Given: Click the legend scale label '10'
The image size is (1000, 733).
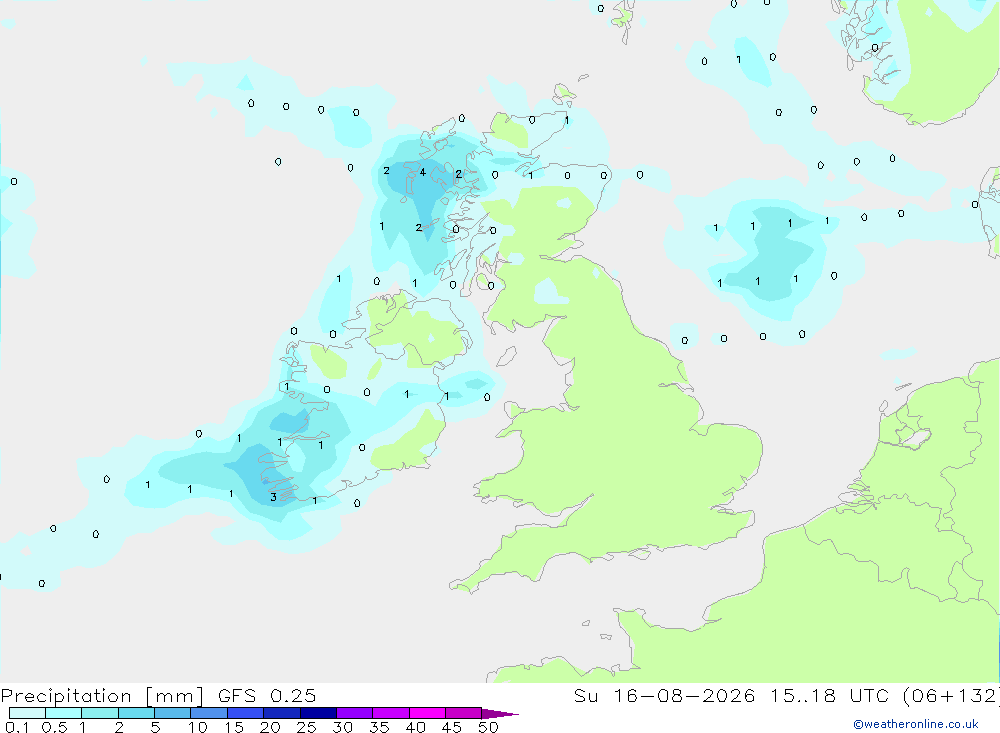Looking at the screenshot, I should [x=198, y=727].
